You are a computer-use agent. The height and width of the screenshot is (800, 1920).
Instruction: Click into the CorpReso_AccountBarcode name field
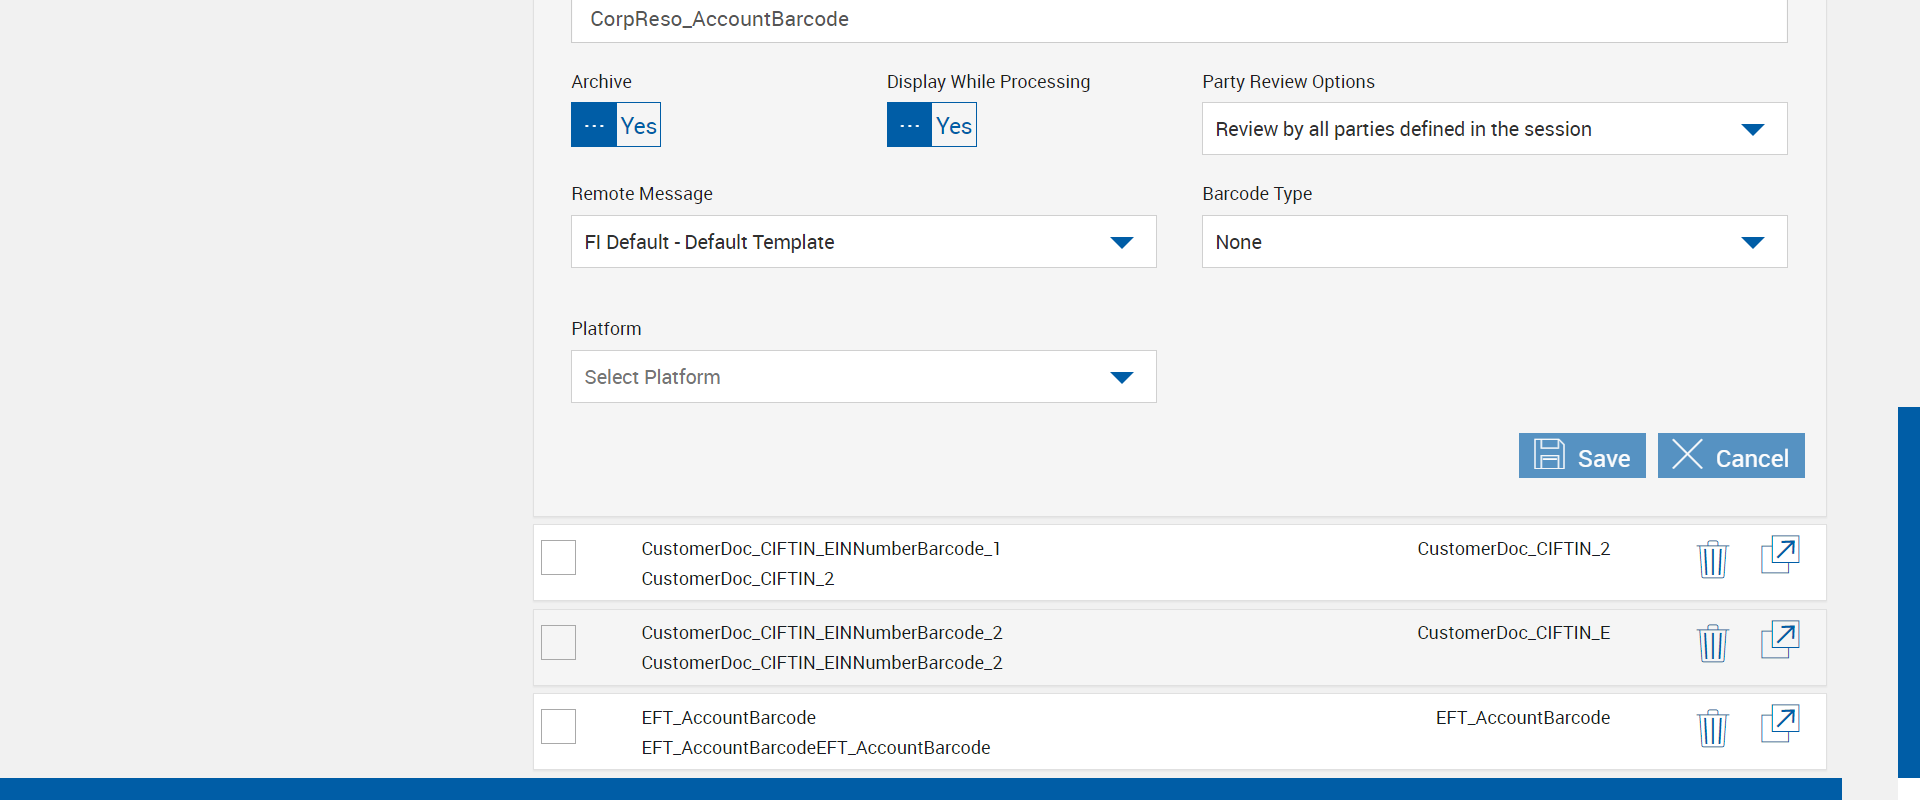click(1178, 20)
